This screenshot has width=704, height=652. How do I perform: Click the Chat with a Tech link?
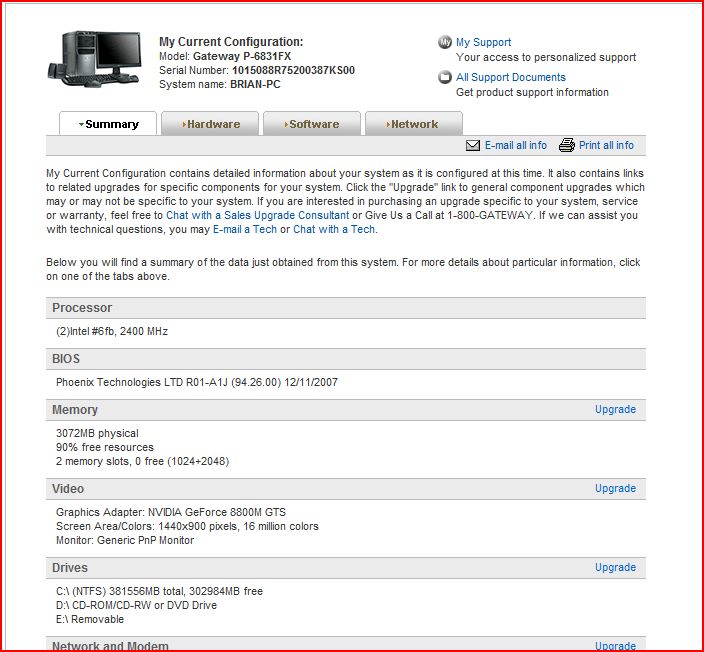point(334,229)
